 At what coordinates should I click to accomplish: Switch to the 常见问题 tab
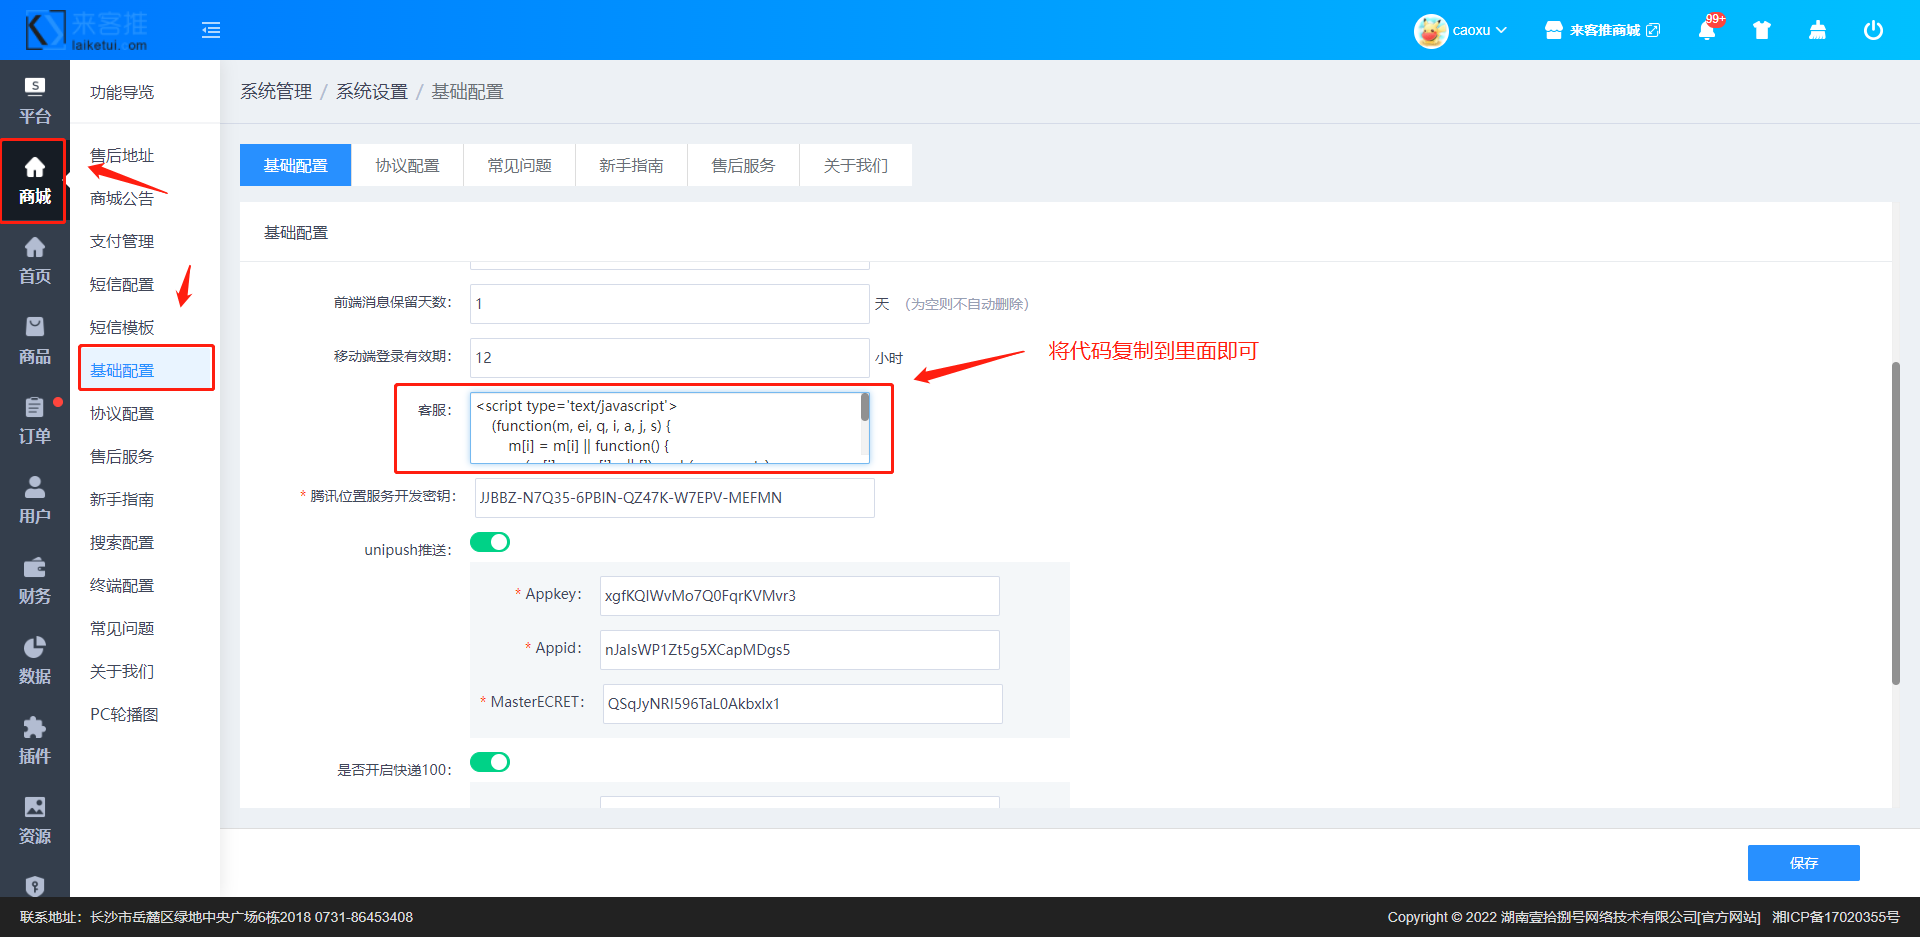[519, 165]
